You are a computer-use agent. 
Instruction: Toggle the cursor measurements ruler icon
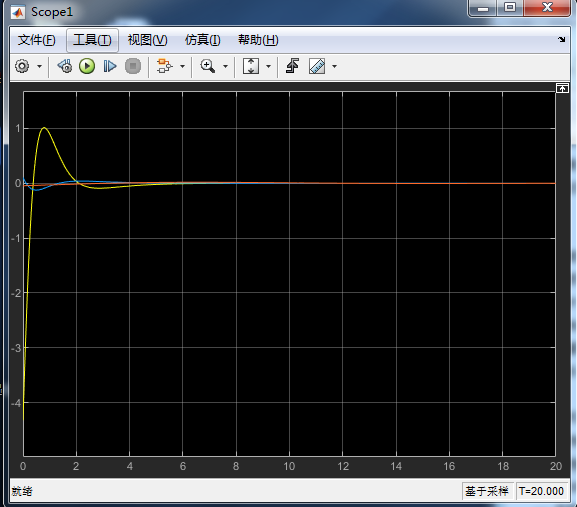click(x=317, y=67)
